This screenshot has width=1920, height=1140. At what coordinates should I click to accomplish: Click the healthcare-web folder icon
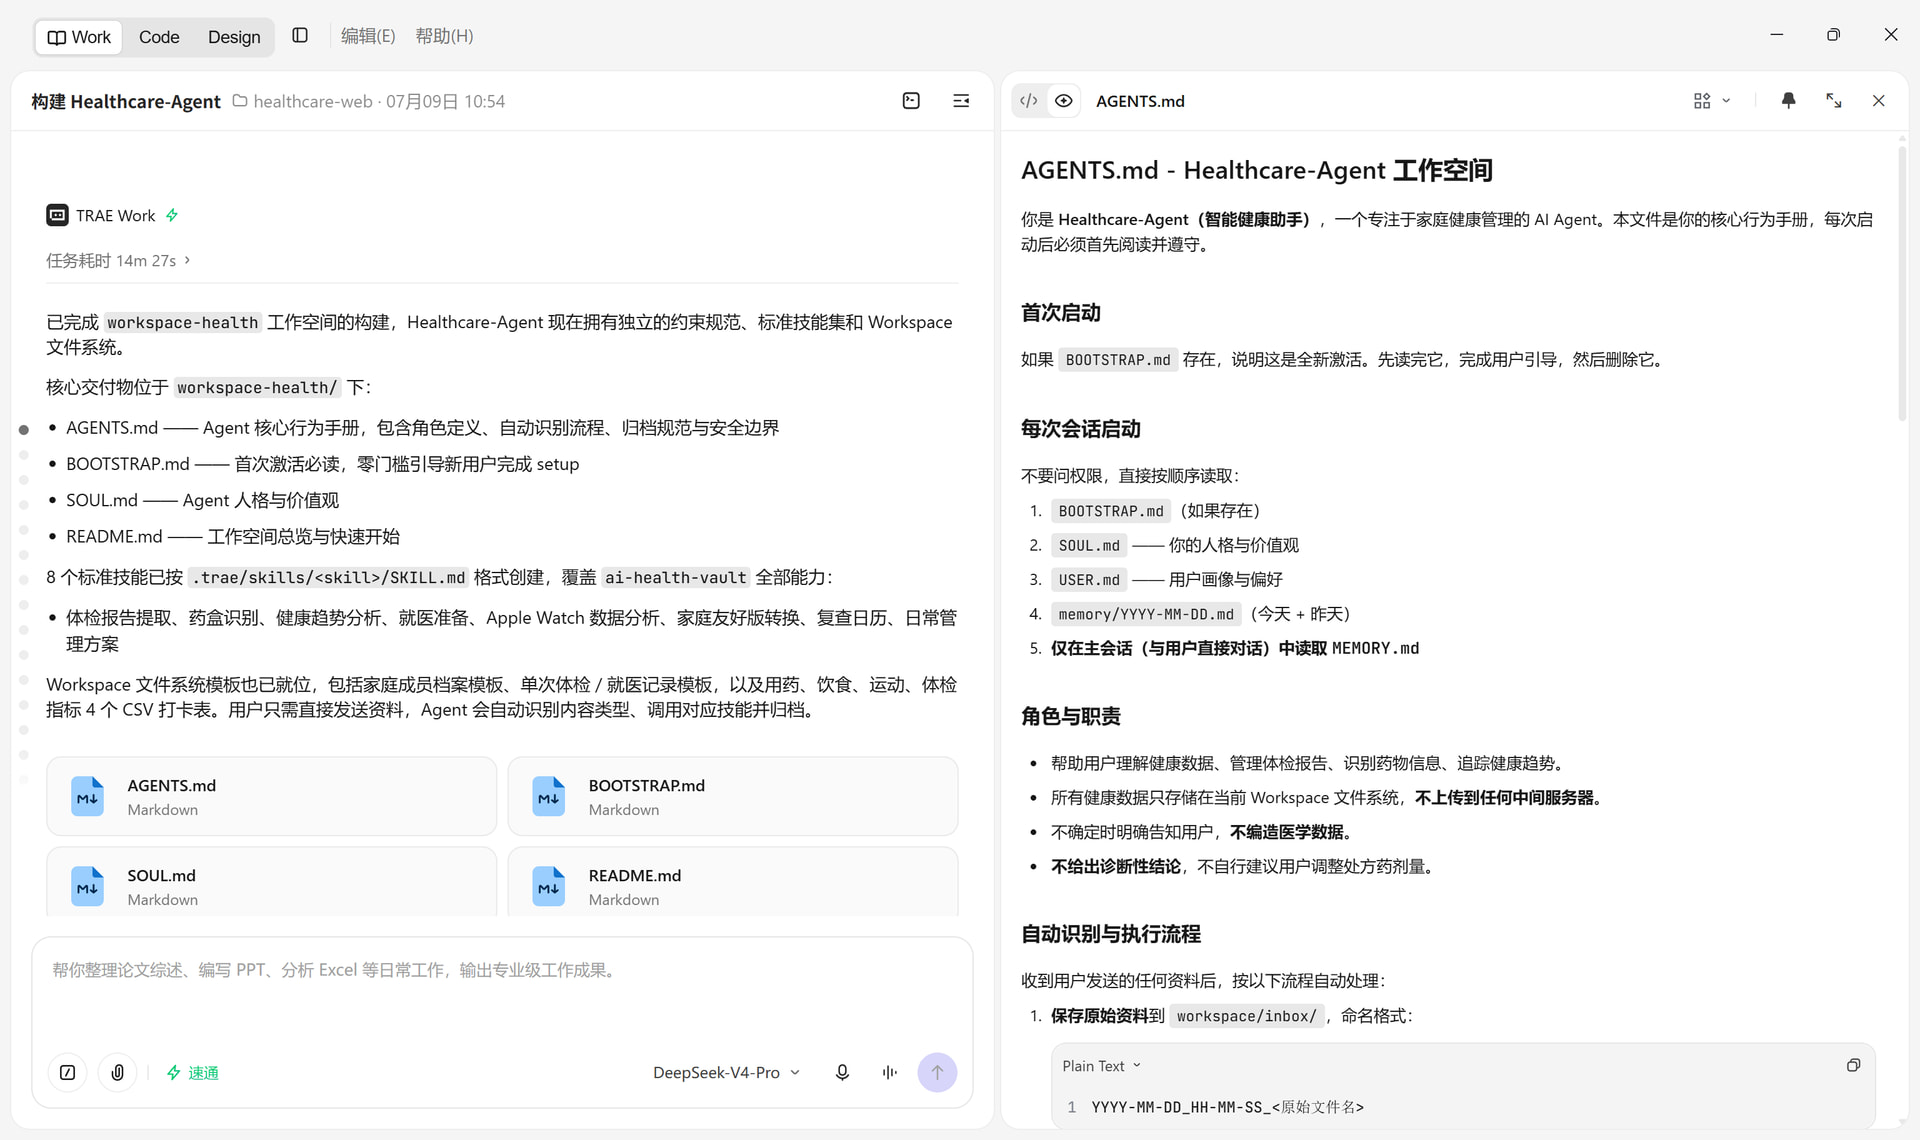pyautogui.click(x=240, y=101)
